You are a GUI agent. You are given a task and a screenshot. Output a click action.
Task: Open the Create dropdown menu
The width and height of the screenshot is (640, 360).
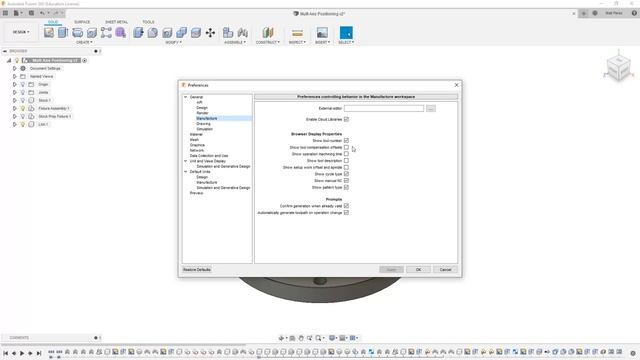(x=84, y=42)
